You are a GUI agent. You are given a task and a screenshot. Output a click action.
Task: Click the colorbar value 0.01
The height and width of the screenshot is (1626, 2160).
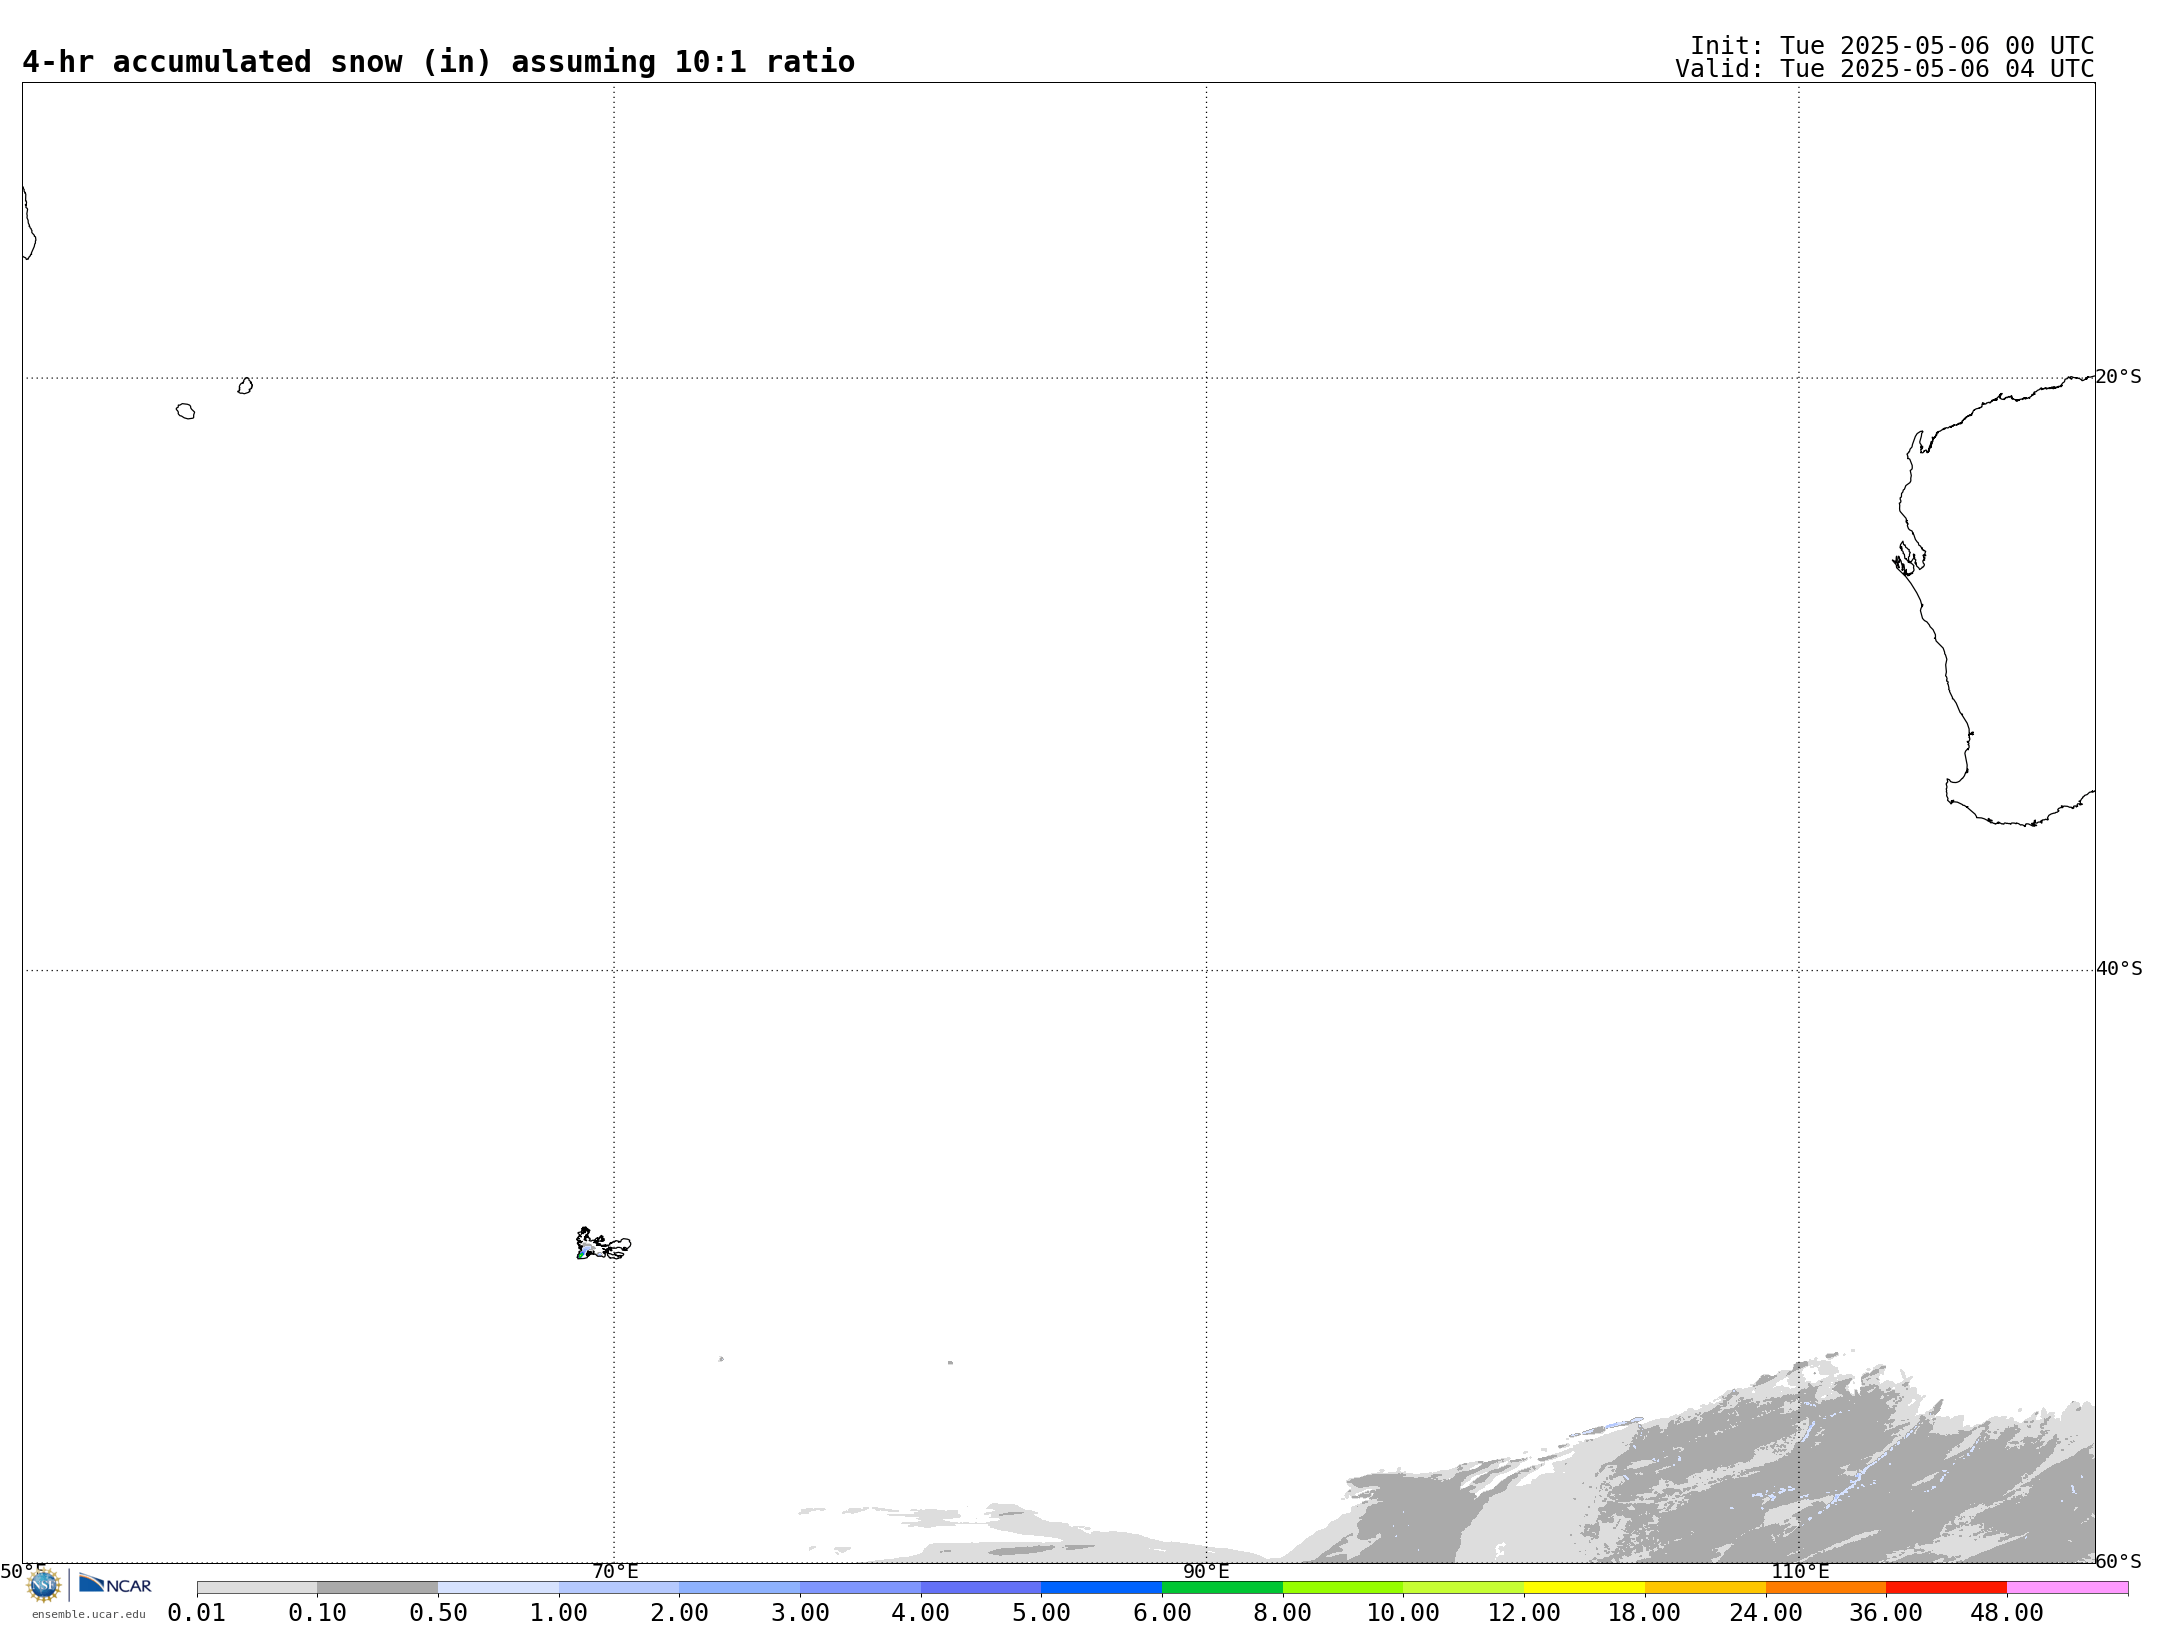(197, 1613)
